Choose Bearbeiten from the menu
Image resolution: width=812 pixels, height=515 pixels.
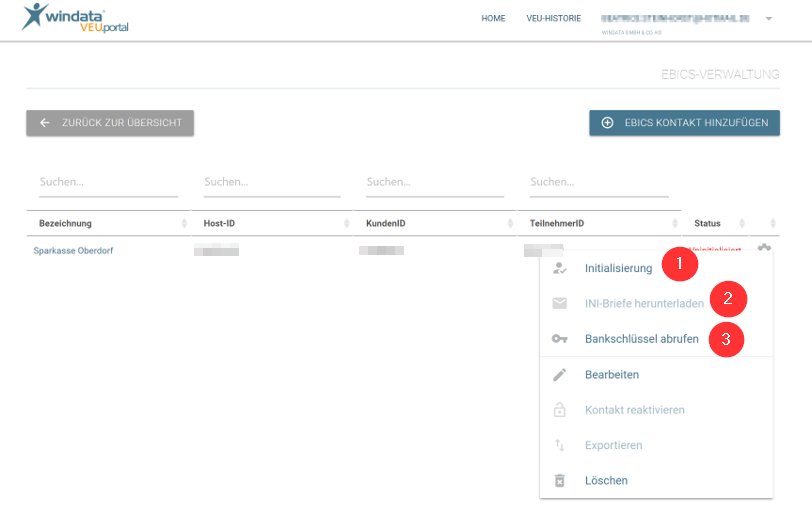[x=612, y=375]
